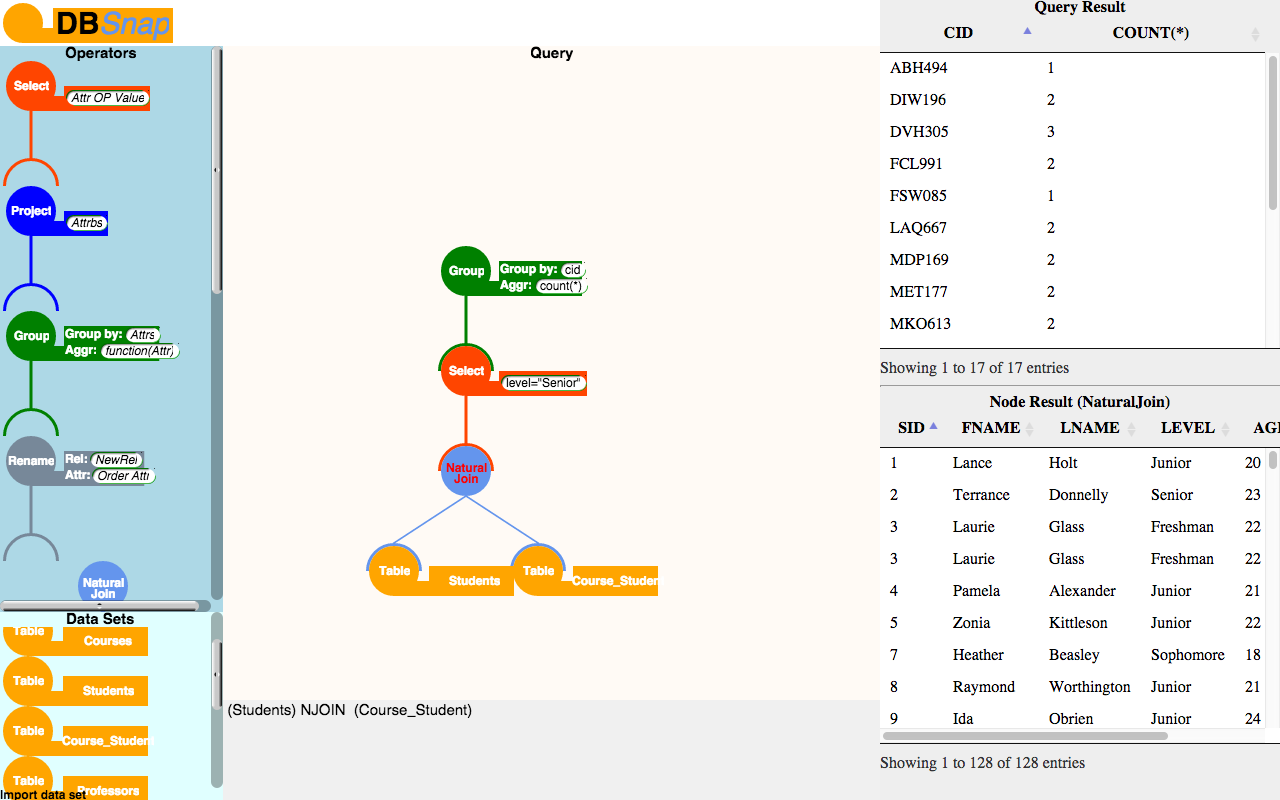Screen dimensions: 1280x800
Task: Sort Node Result by LEVEL column
Action: tap(1187, 428)
